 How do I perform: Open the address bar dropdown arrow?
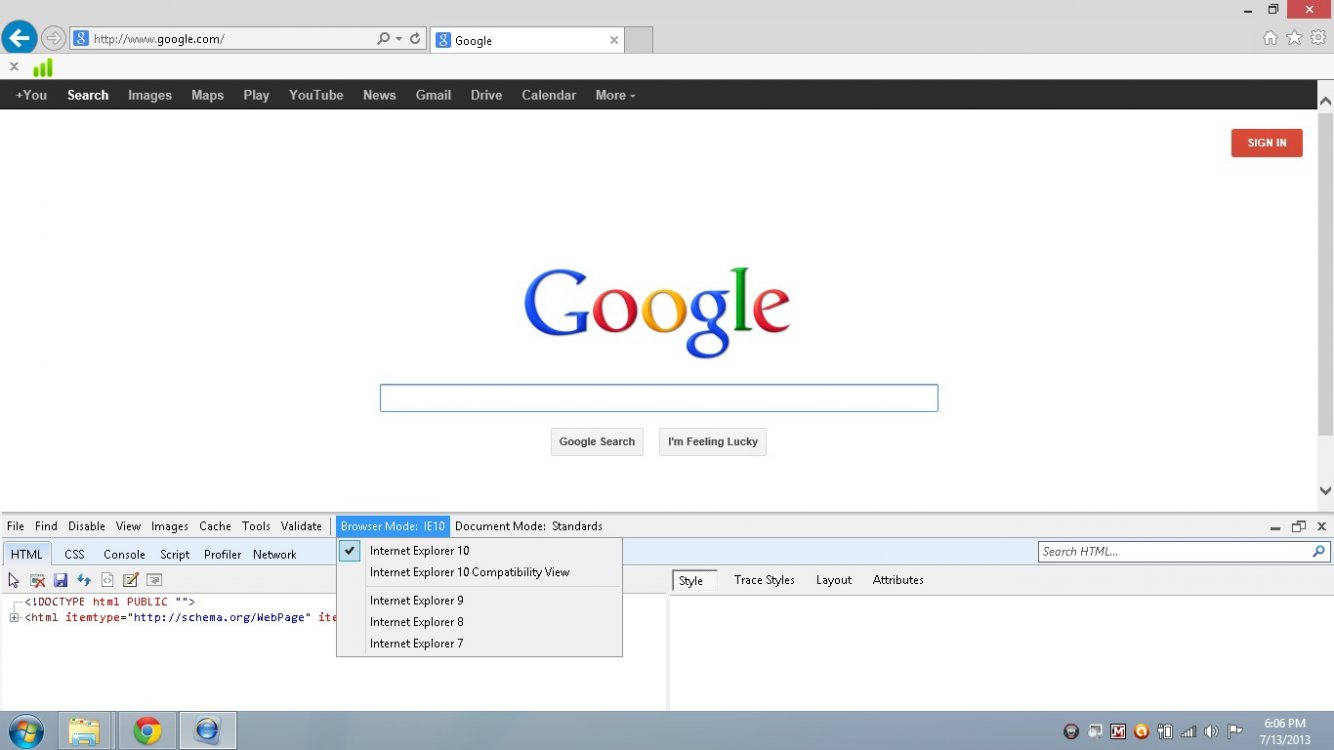pos(399,39)
